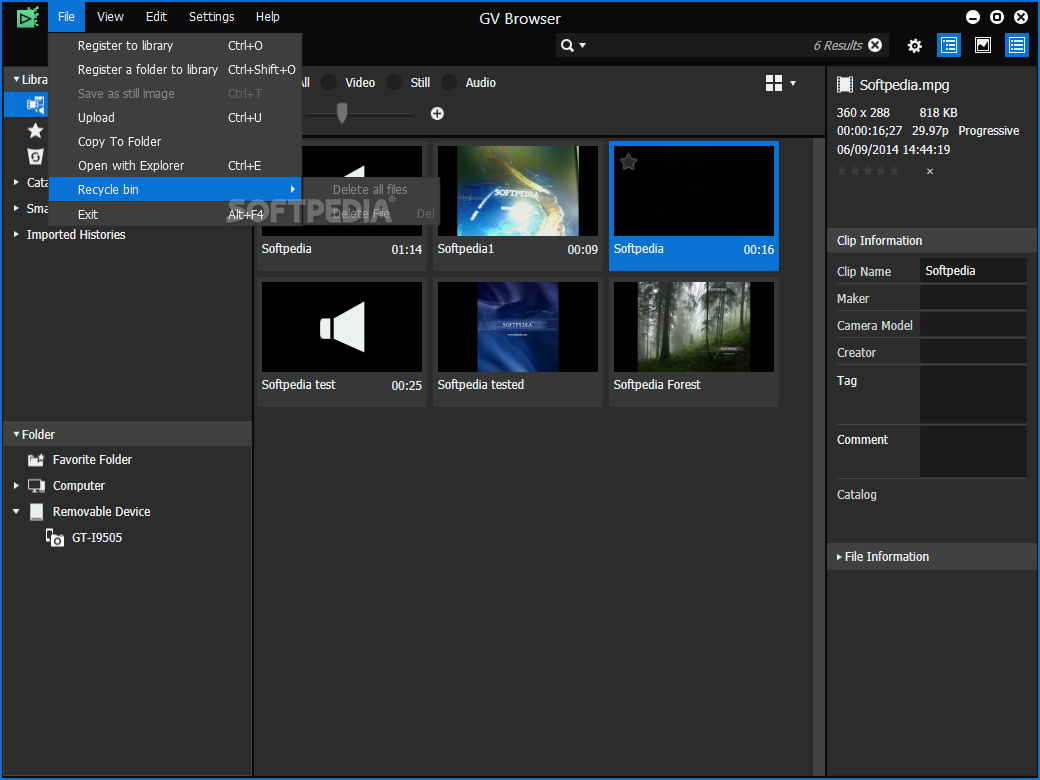Click the Favorite Folder icon
The image size is (1040, 780).
(36, 460)
